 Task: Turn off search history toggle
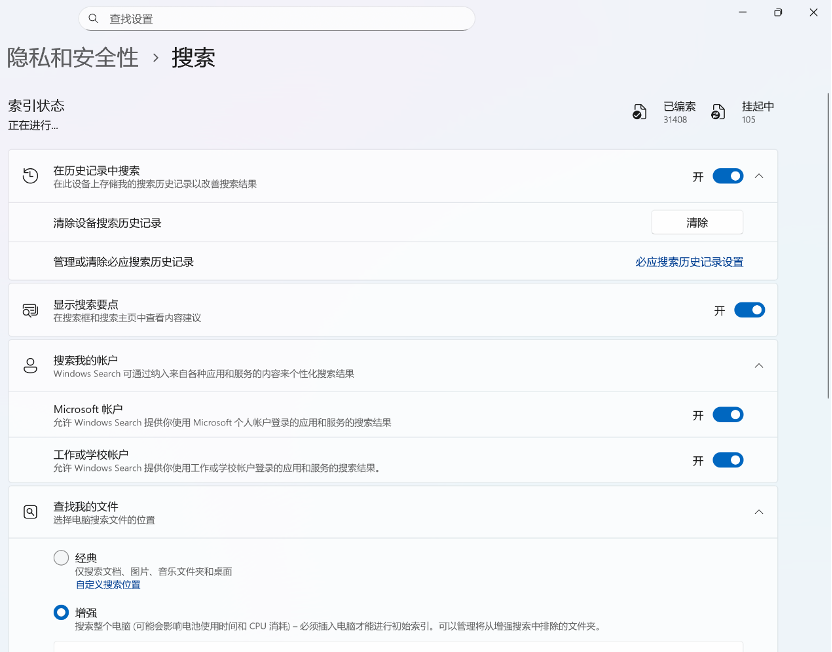click(728, 176)
